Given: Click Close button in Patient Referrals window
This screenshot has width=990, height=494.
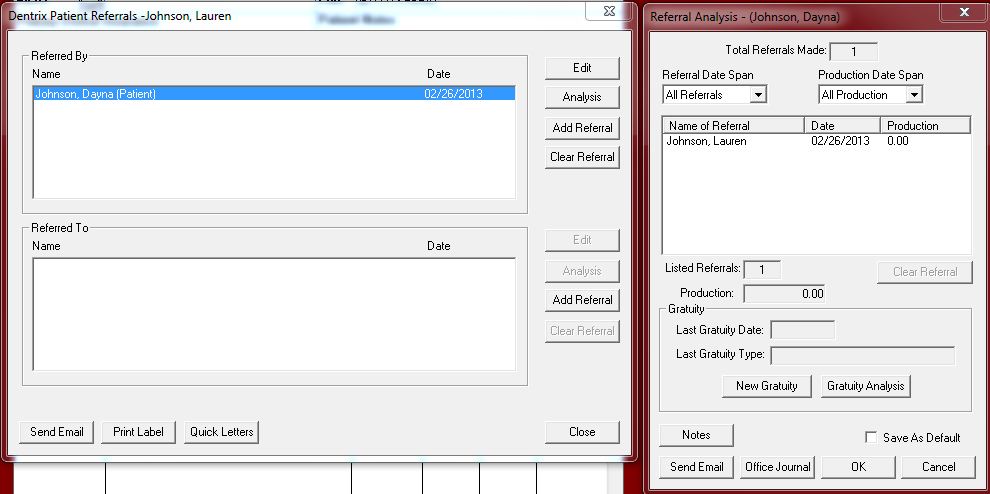Looking at the screenshot, I should point(582,432).
